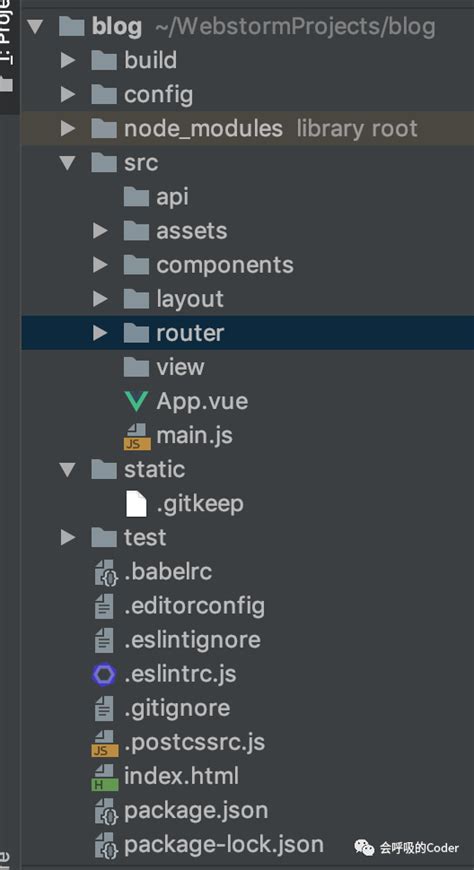The width and height of the screenshot is (474, 870).
Task: Click the ESLint hexagon icon for .eslintrc.js
Action: coord(104,675)
